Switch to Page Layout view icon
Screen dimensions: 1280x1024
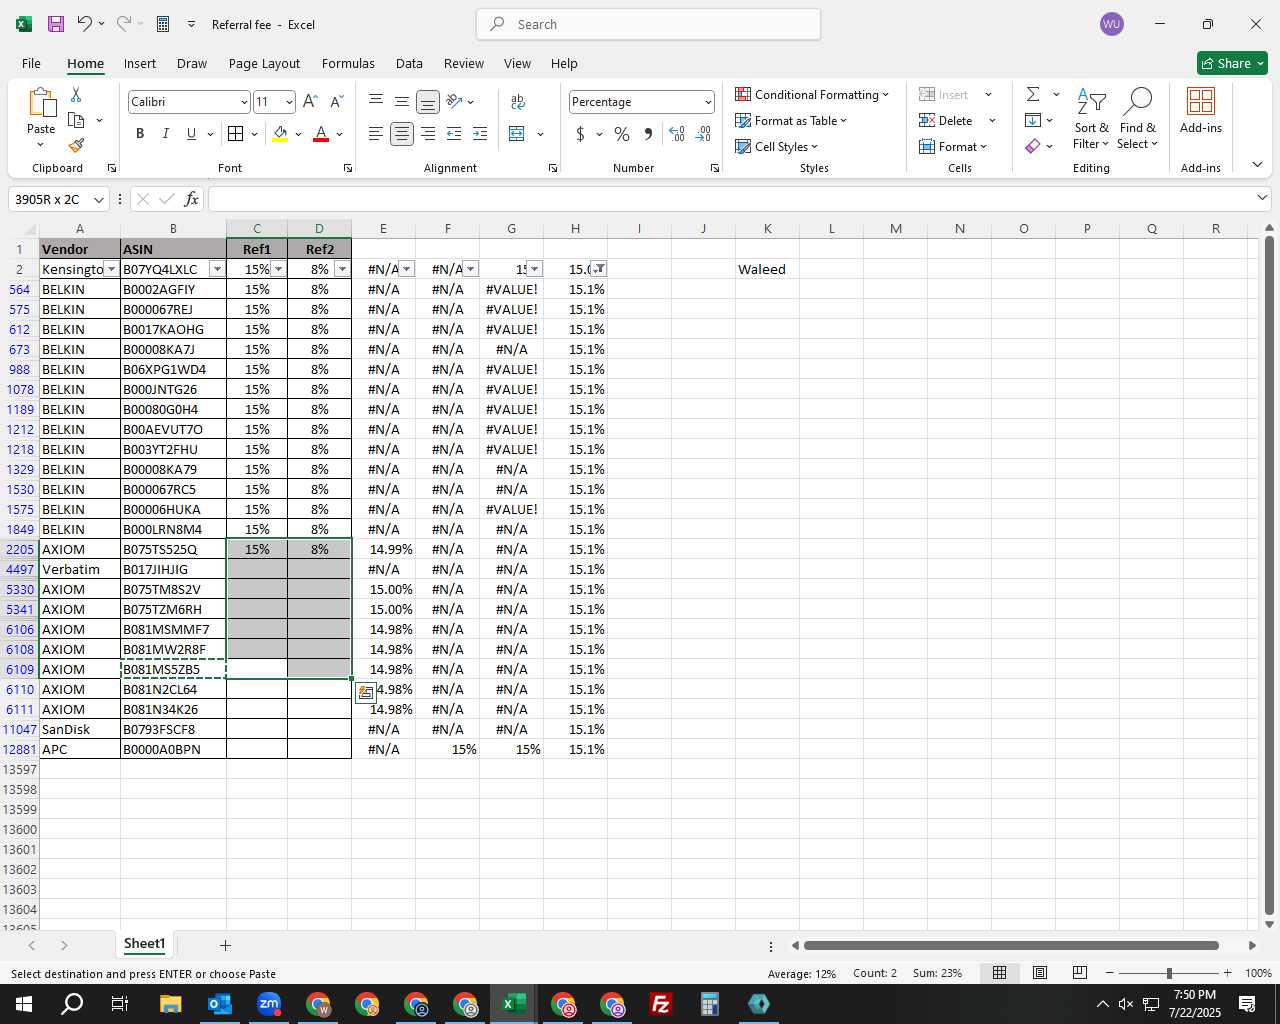[x=1040, y=973]
